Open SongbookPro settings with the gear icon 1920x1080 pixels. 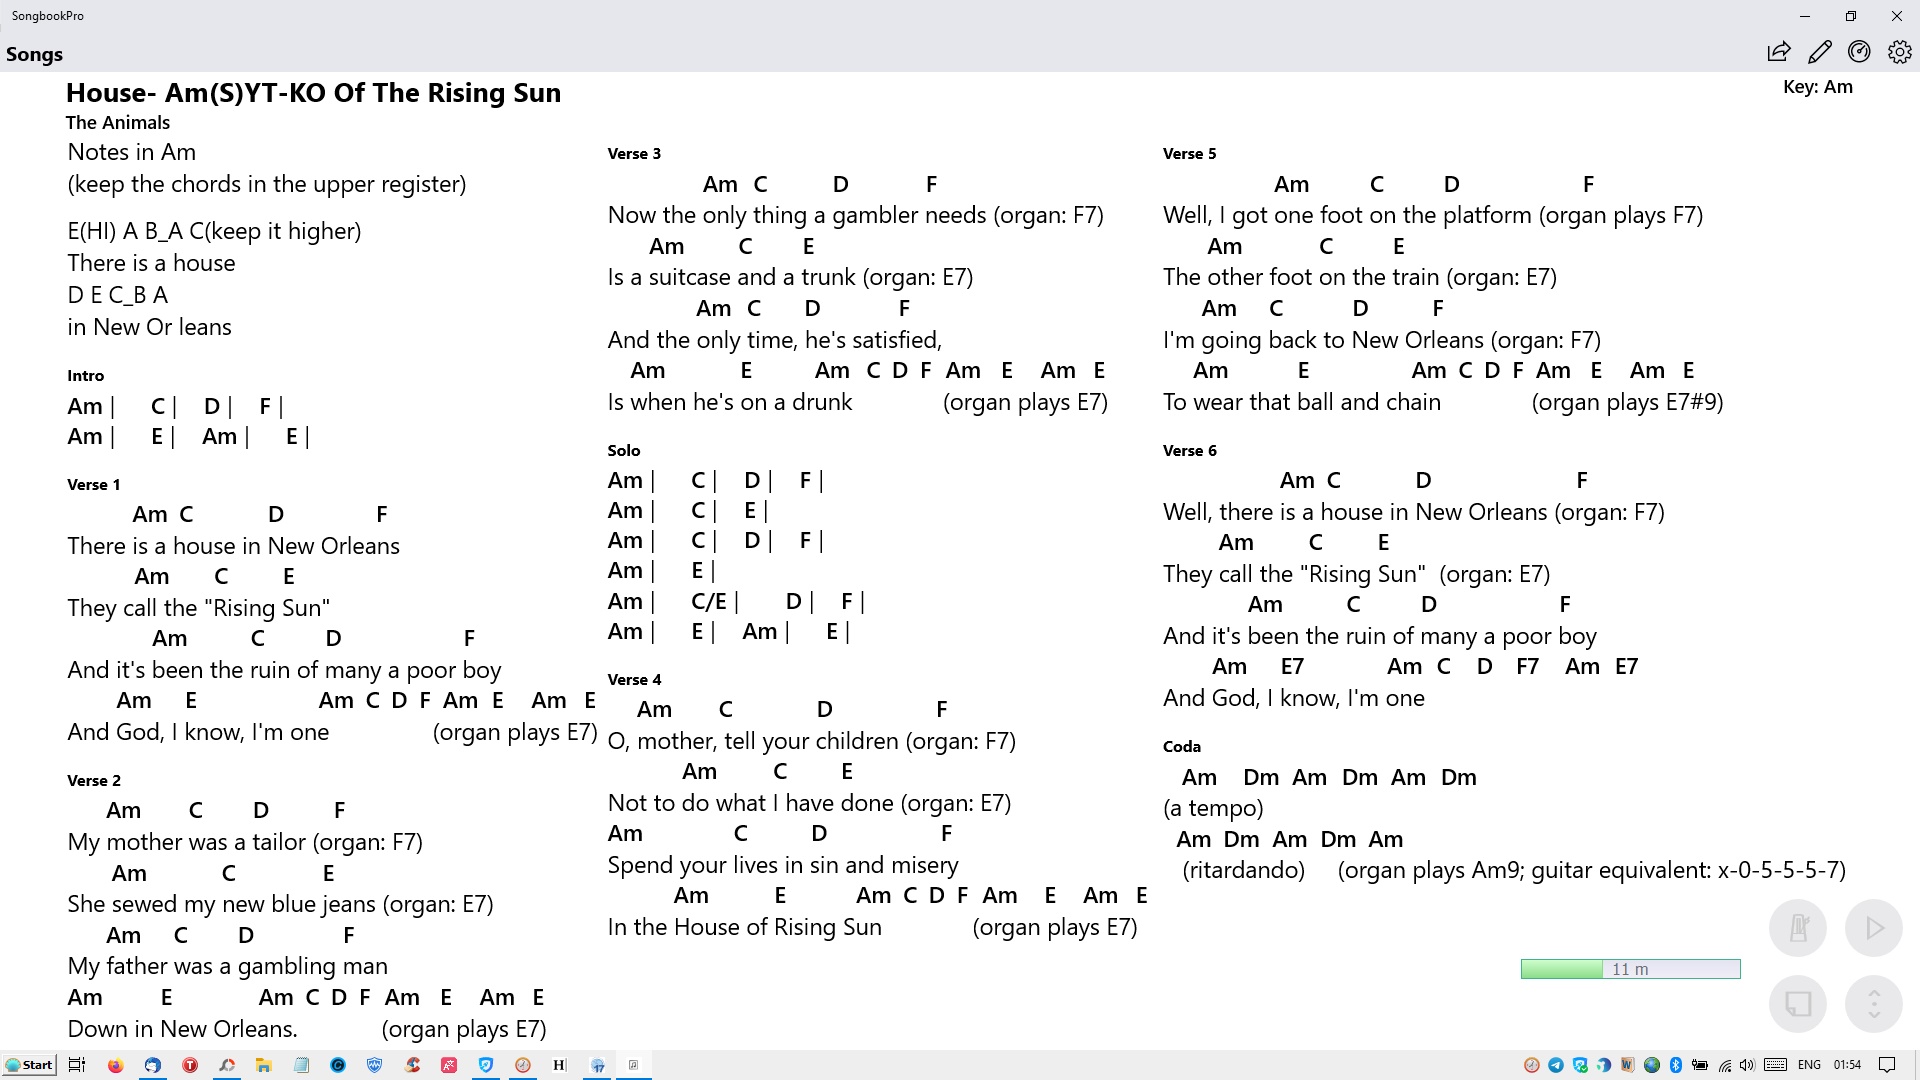pos(1899,52)
